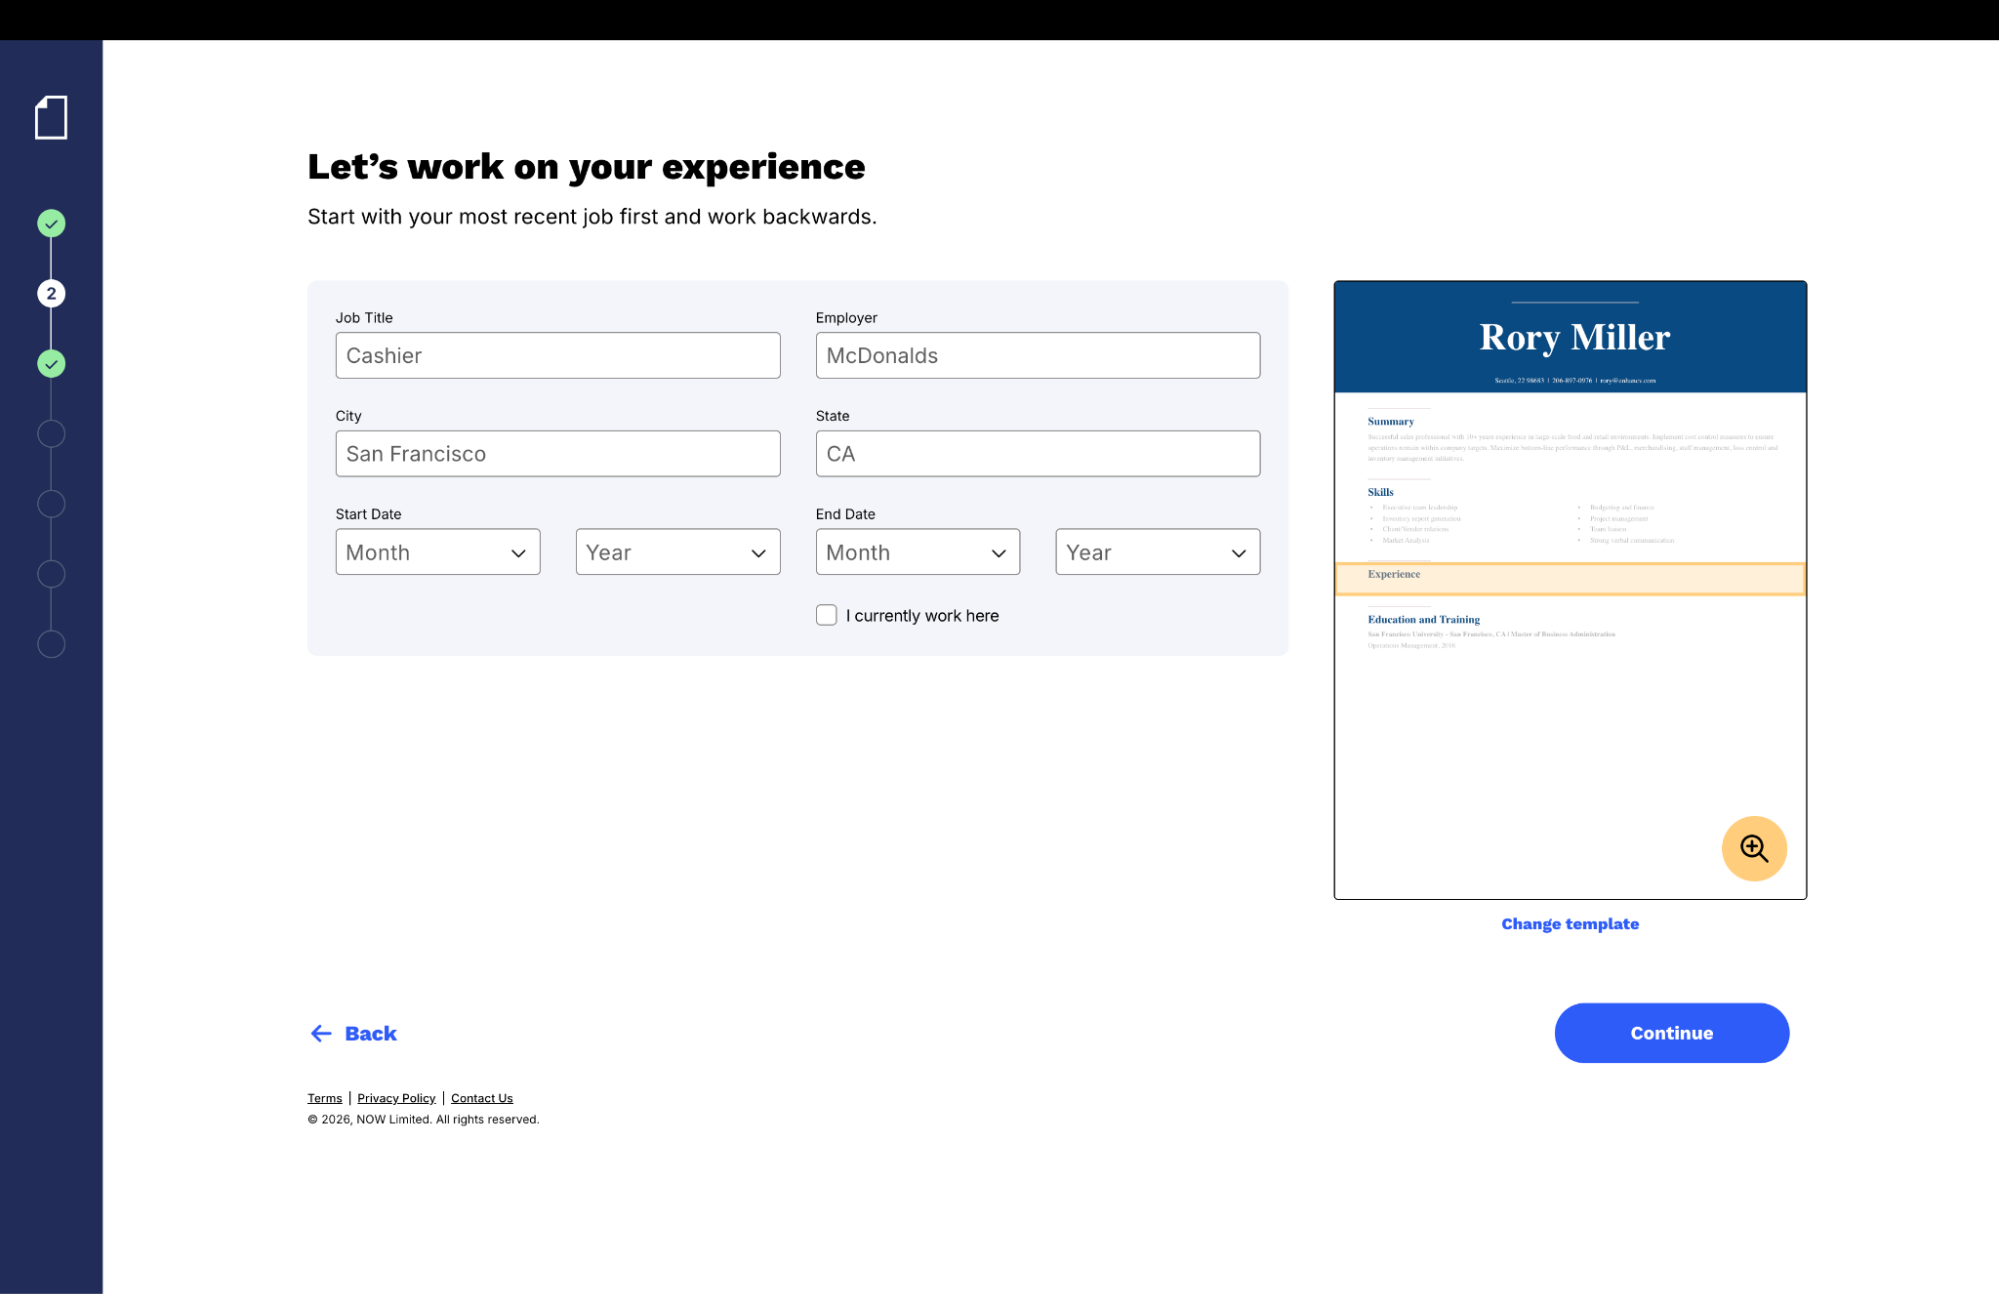Click the fourth empty step circle

click(51, 433)
